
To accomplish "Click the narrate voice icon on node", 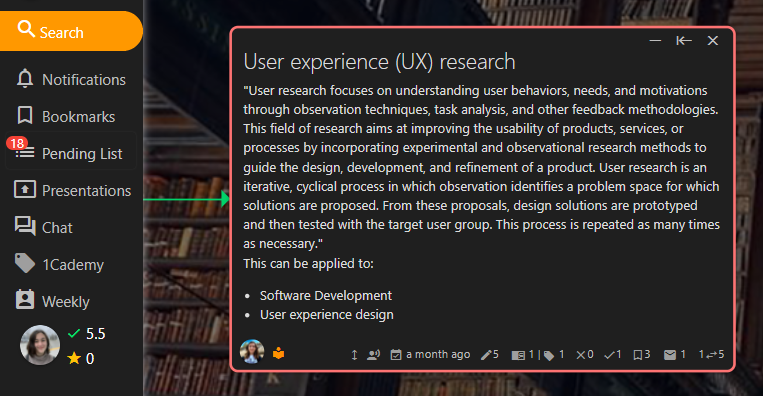I will click(x=373, y=355).
